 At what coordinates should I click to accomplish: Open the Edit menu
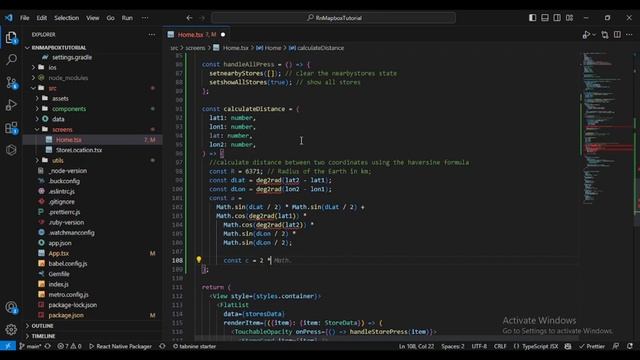[x=42, y=18]
